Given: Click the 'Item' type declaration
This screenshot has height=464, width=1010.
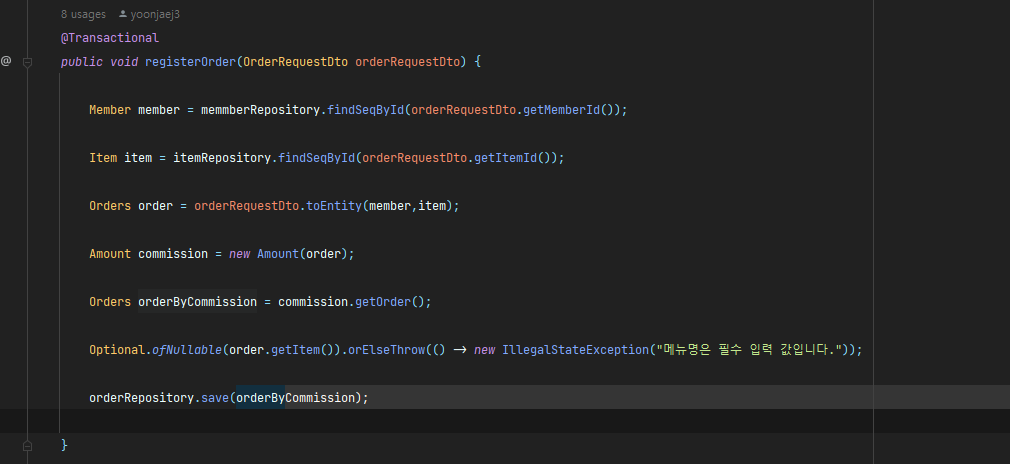Looking at the screenshot, I should 103,158.
